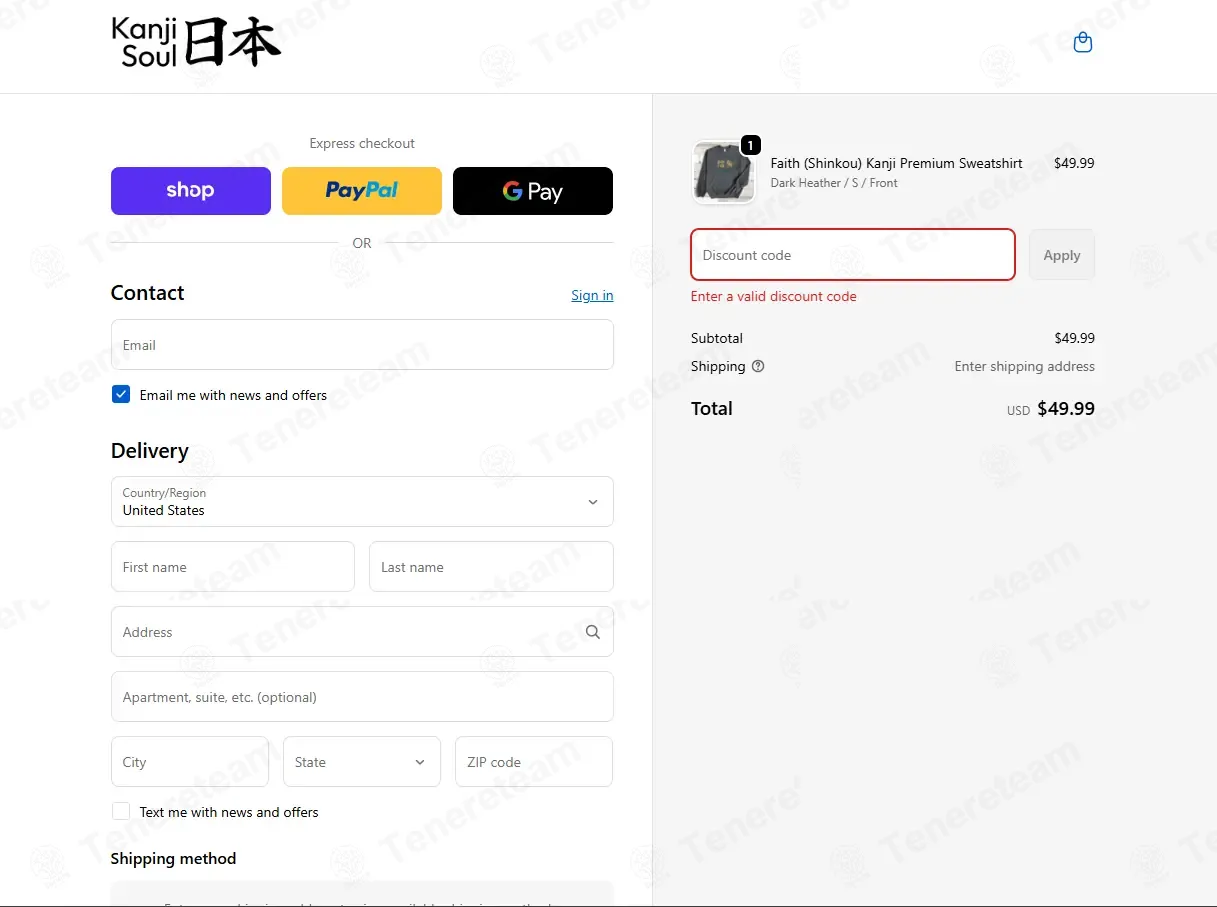Click into the Email input field
The height and width of the screenshot is (907, 1217).
362,345
